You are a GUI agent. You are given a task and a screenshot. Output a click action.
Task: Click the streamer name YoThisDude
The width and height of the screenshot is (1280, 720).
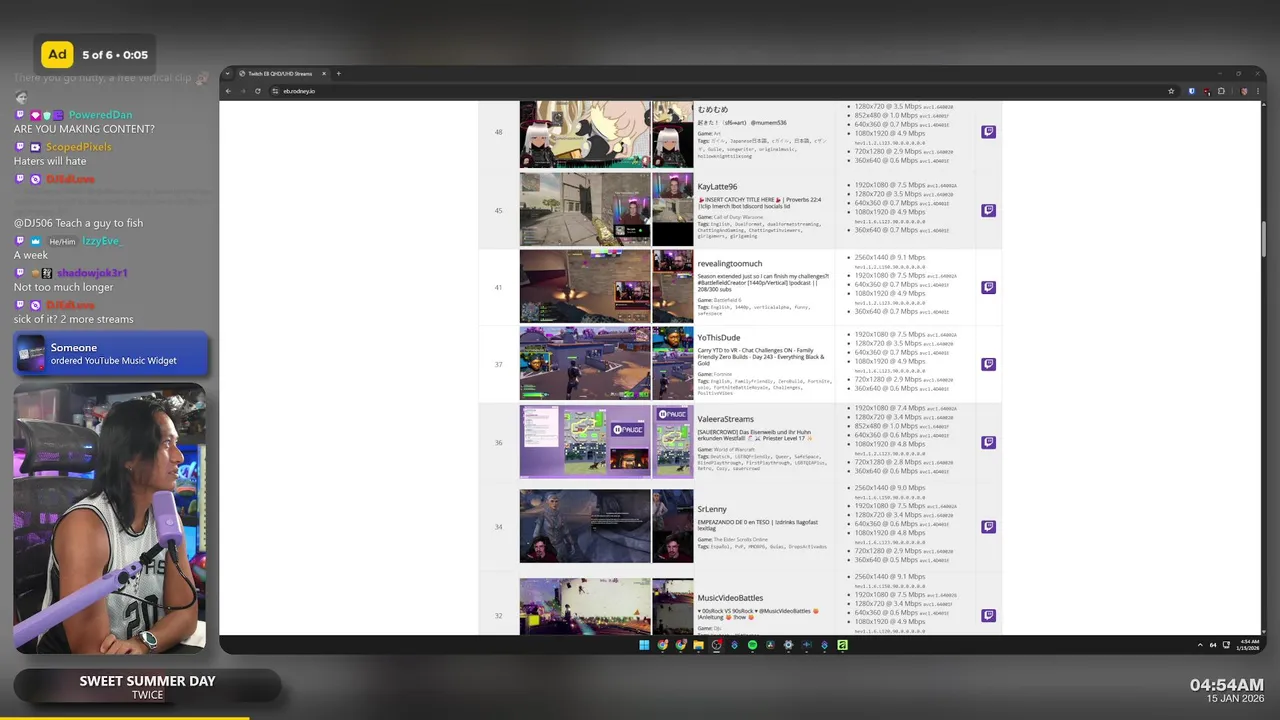[719, 338]
